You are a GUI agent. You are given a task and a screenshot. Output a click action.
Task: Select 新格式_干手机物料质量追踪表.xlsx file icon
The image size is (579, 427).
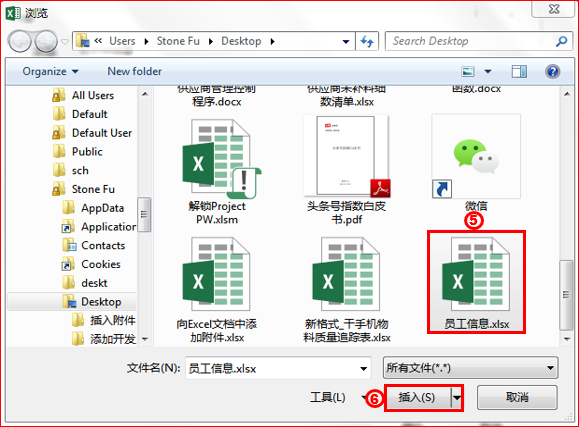pos(346,274)
